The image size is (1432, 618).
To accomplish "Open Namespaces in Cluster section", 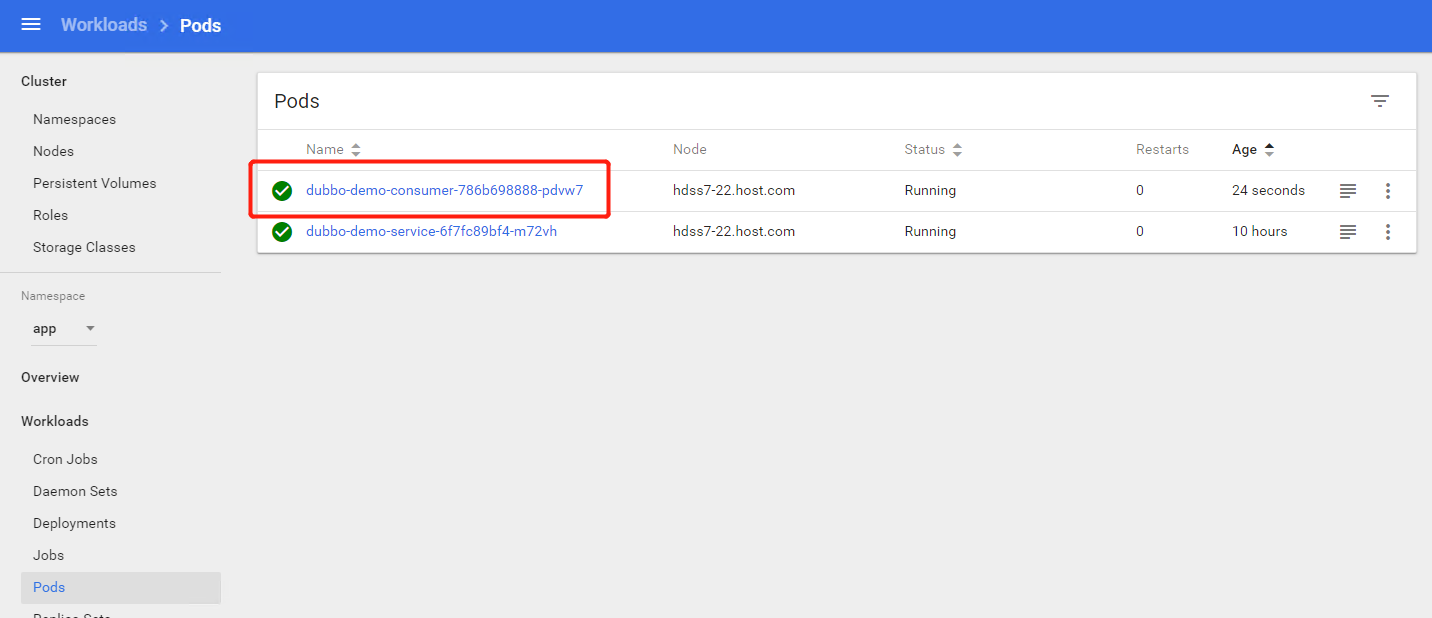I will point(74,120).
